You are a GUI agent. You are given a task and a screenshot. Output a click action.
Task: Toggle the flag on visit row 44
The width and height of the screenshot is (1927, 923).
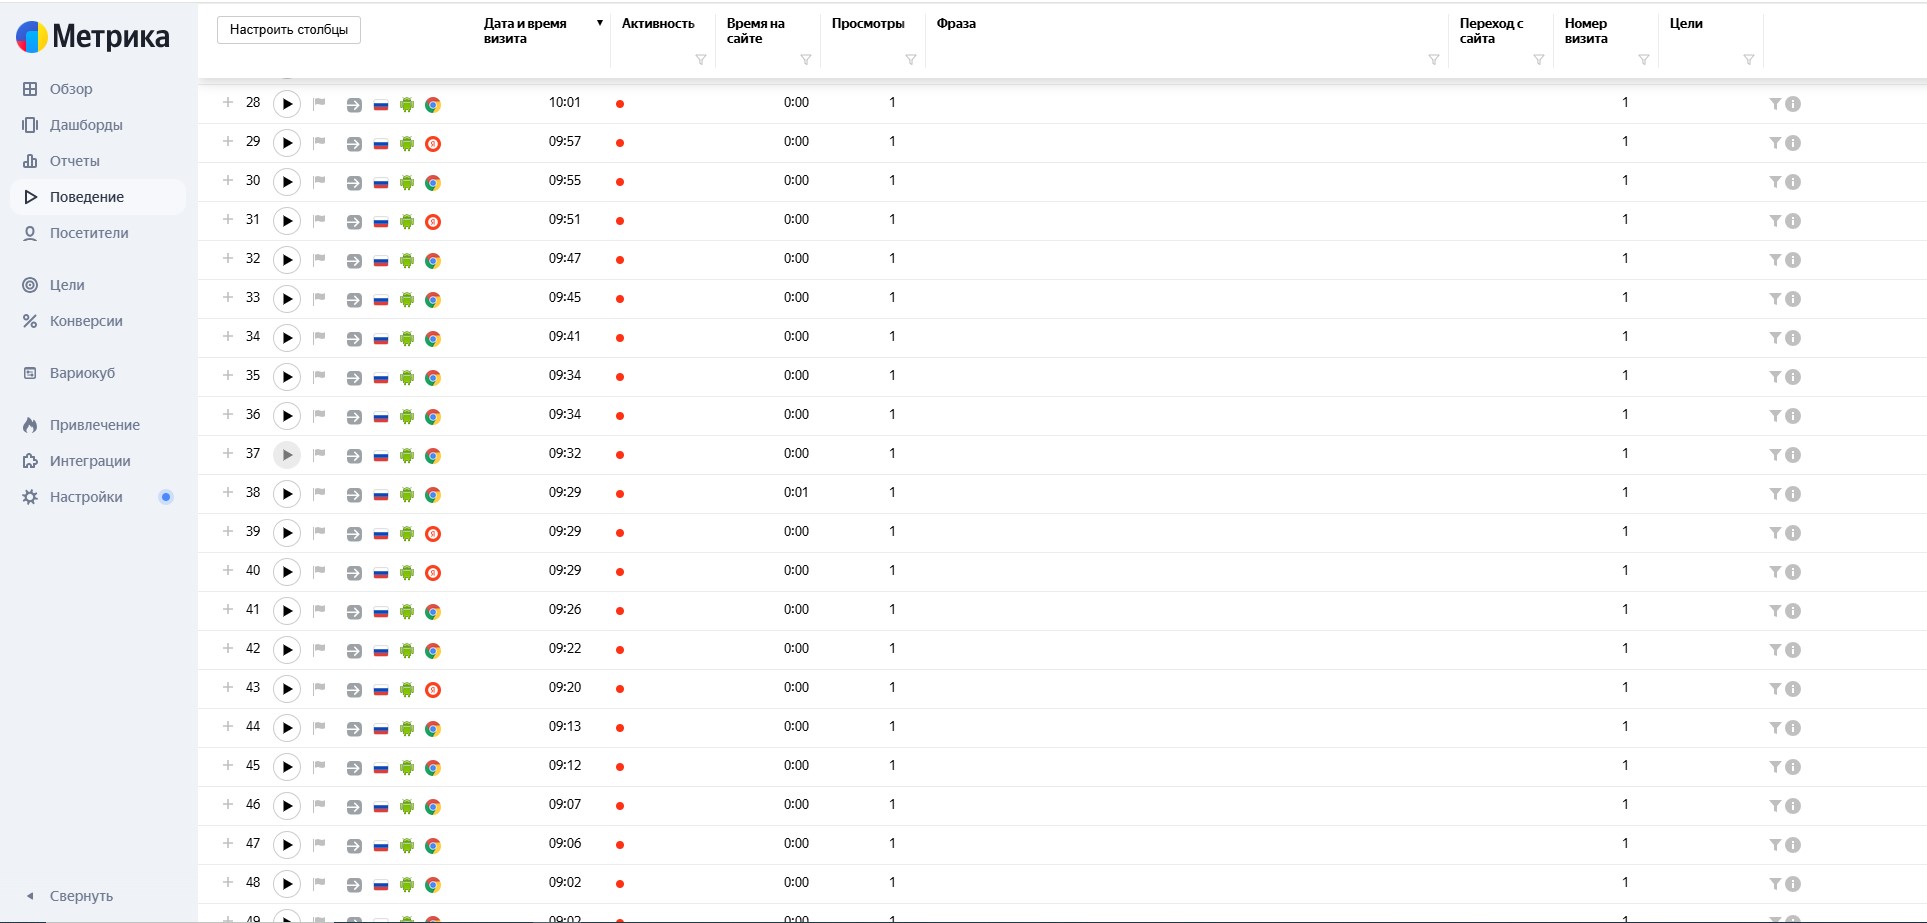coord(319,728)
